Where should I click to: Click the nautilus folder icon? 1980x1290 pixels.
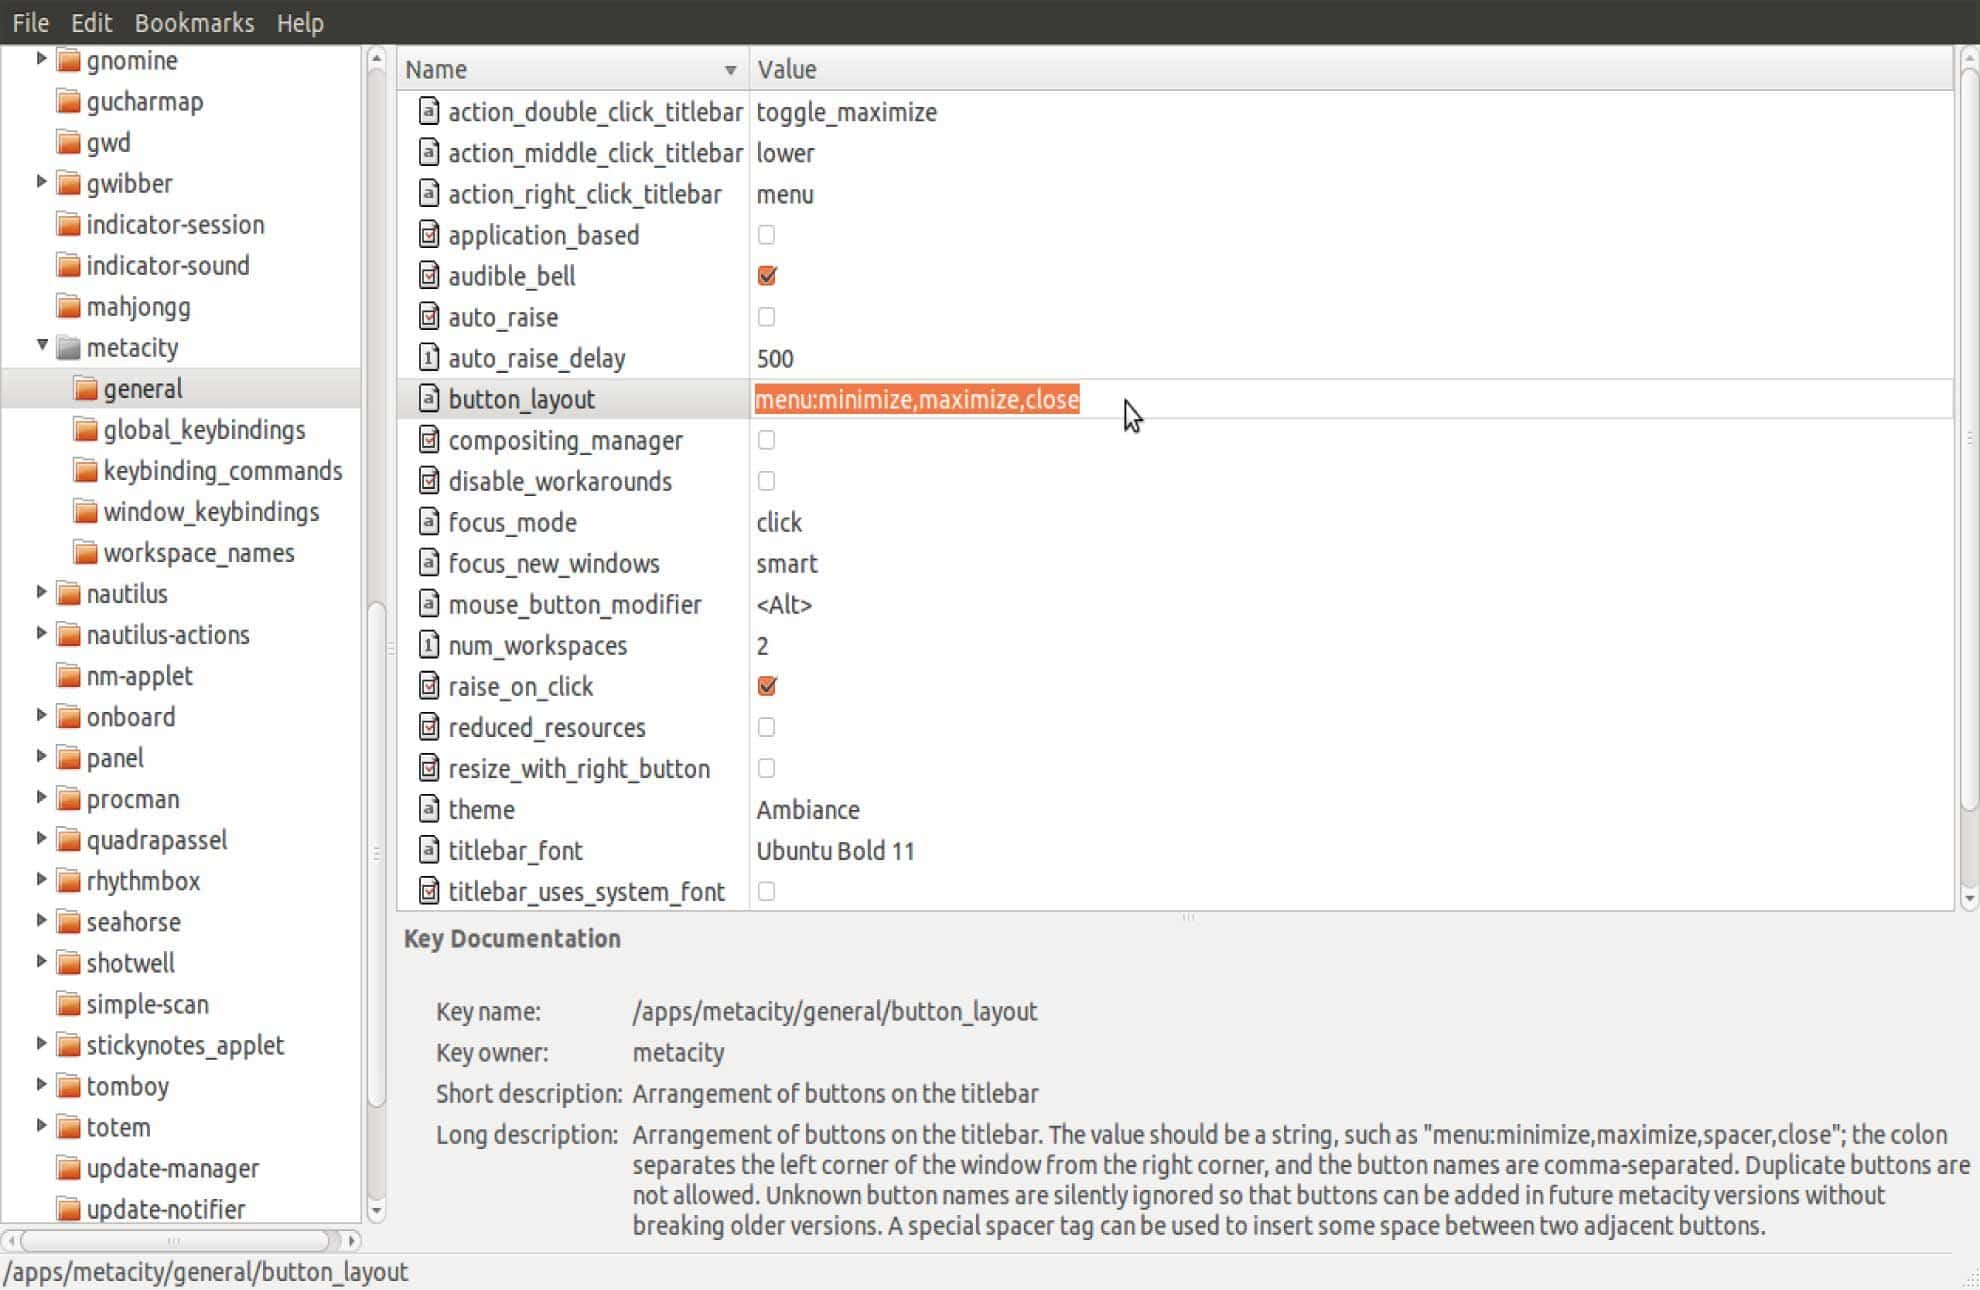pos(69,594)
